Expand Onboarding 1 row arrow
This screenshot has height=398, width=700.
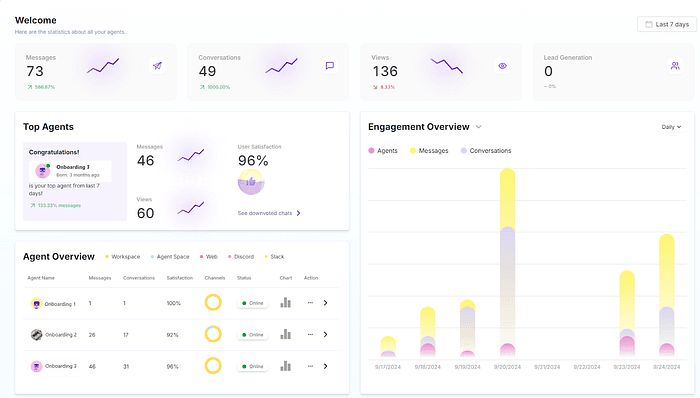click(325, 303)
